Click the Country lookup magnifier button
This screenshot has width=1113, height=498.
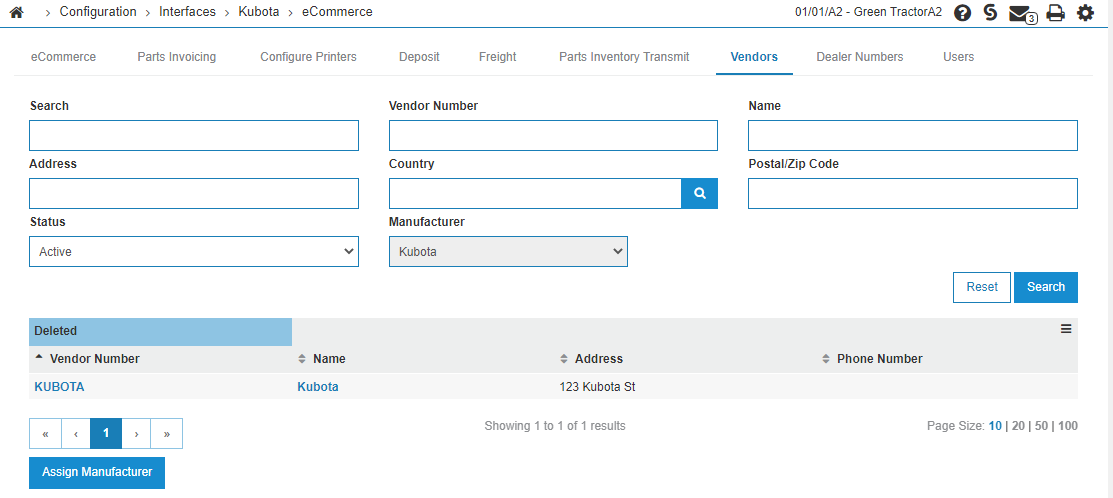[700, 194]
